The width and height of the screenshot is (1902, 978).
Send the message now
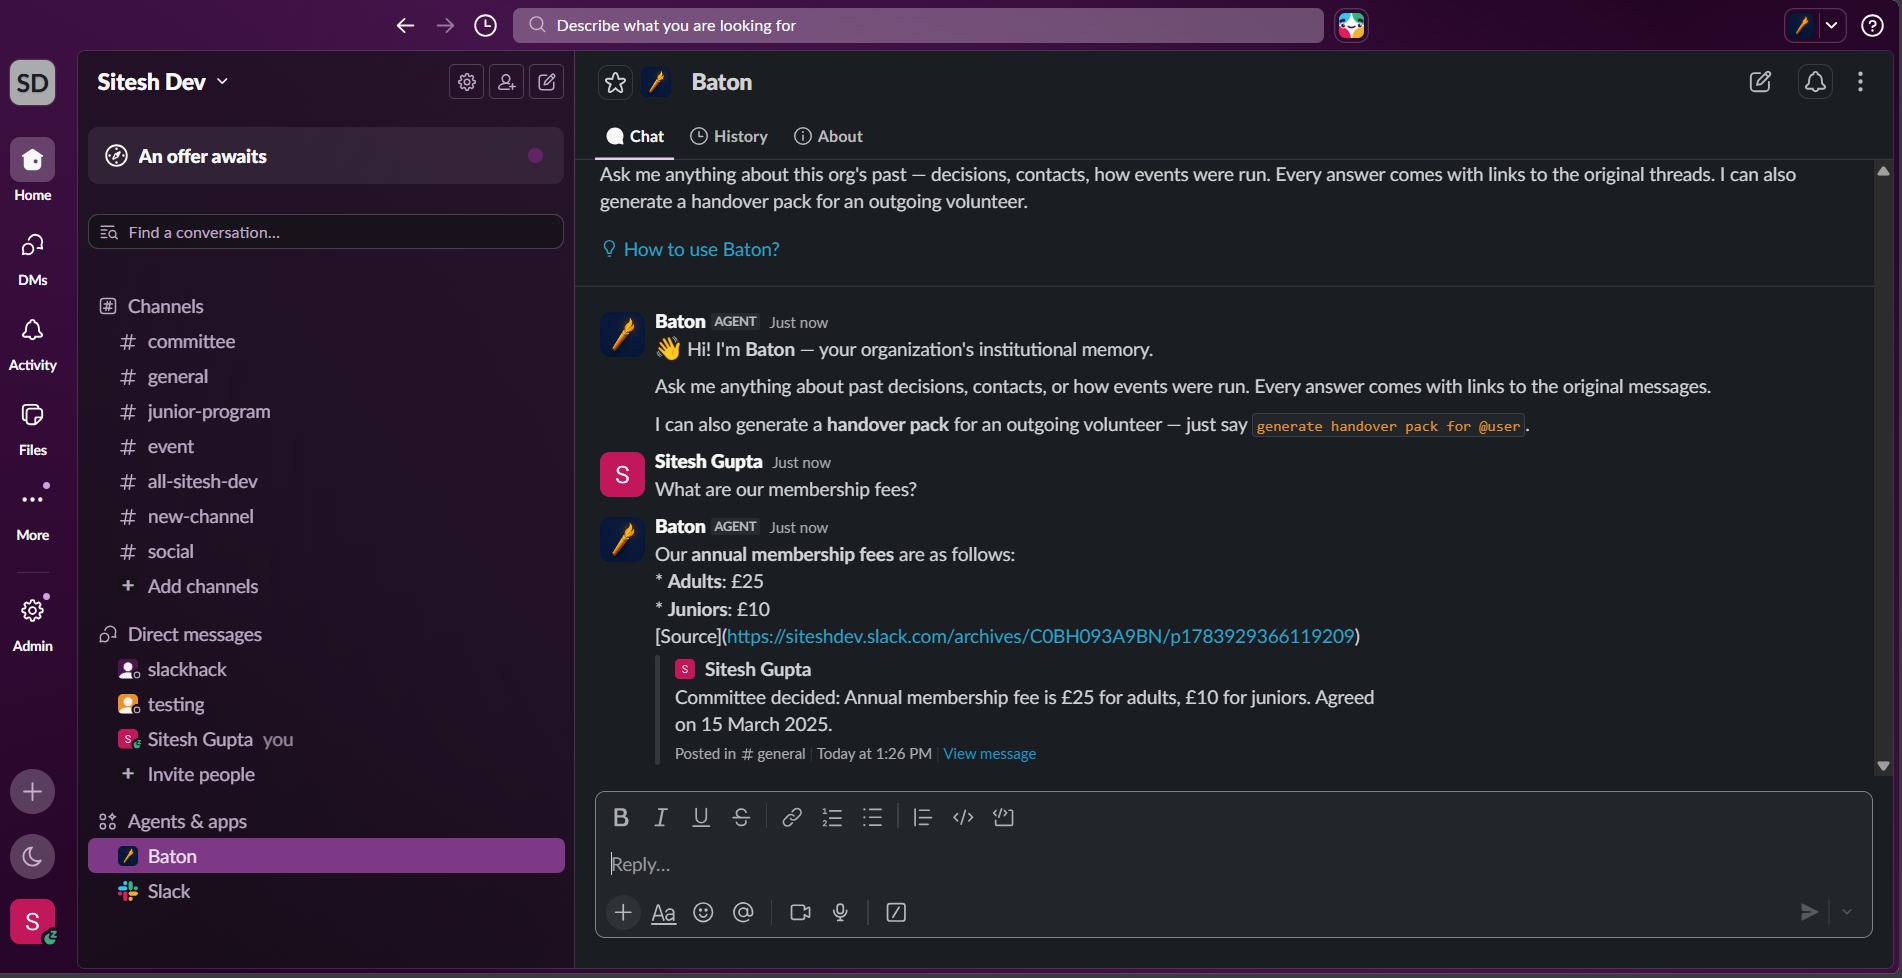[x=1809, y=912]
